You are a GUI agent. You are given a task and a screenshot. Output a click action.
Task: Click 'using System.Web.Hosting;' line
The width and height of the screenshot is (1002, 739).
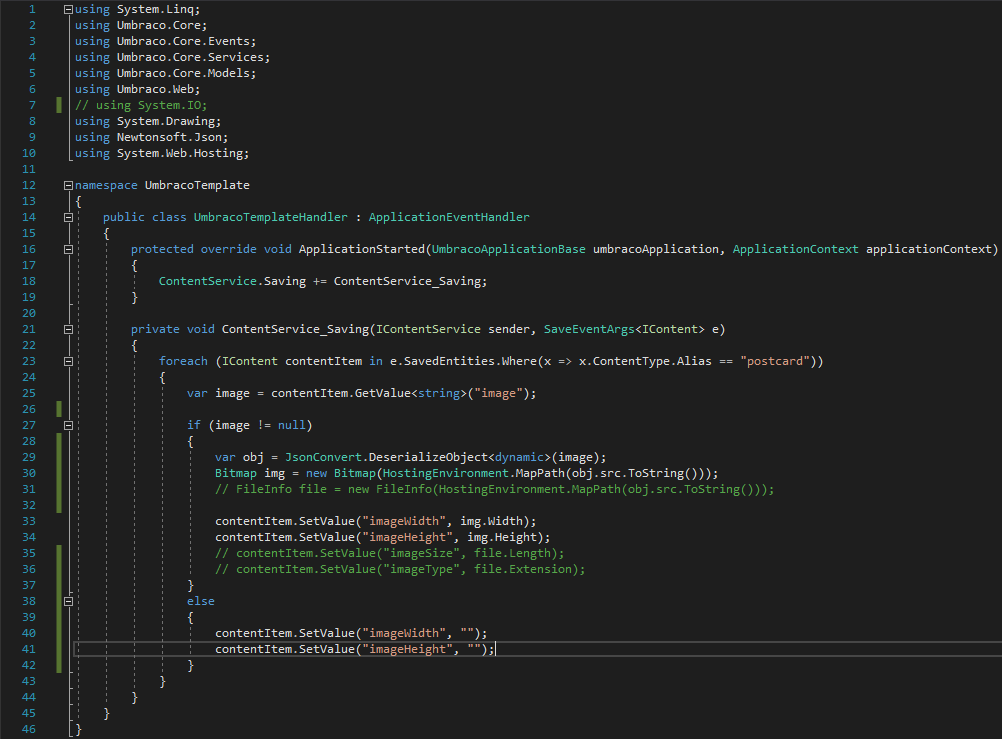[162, 153]
